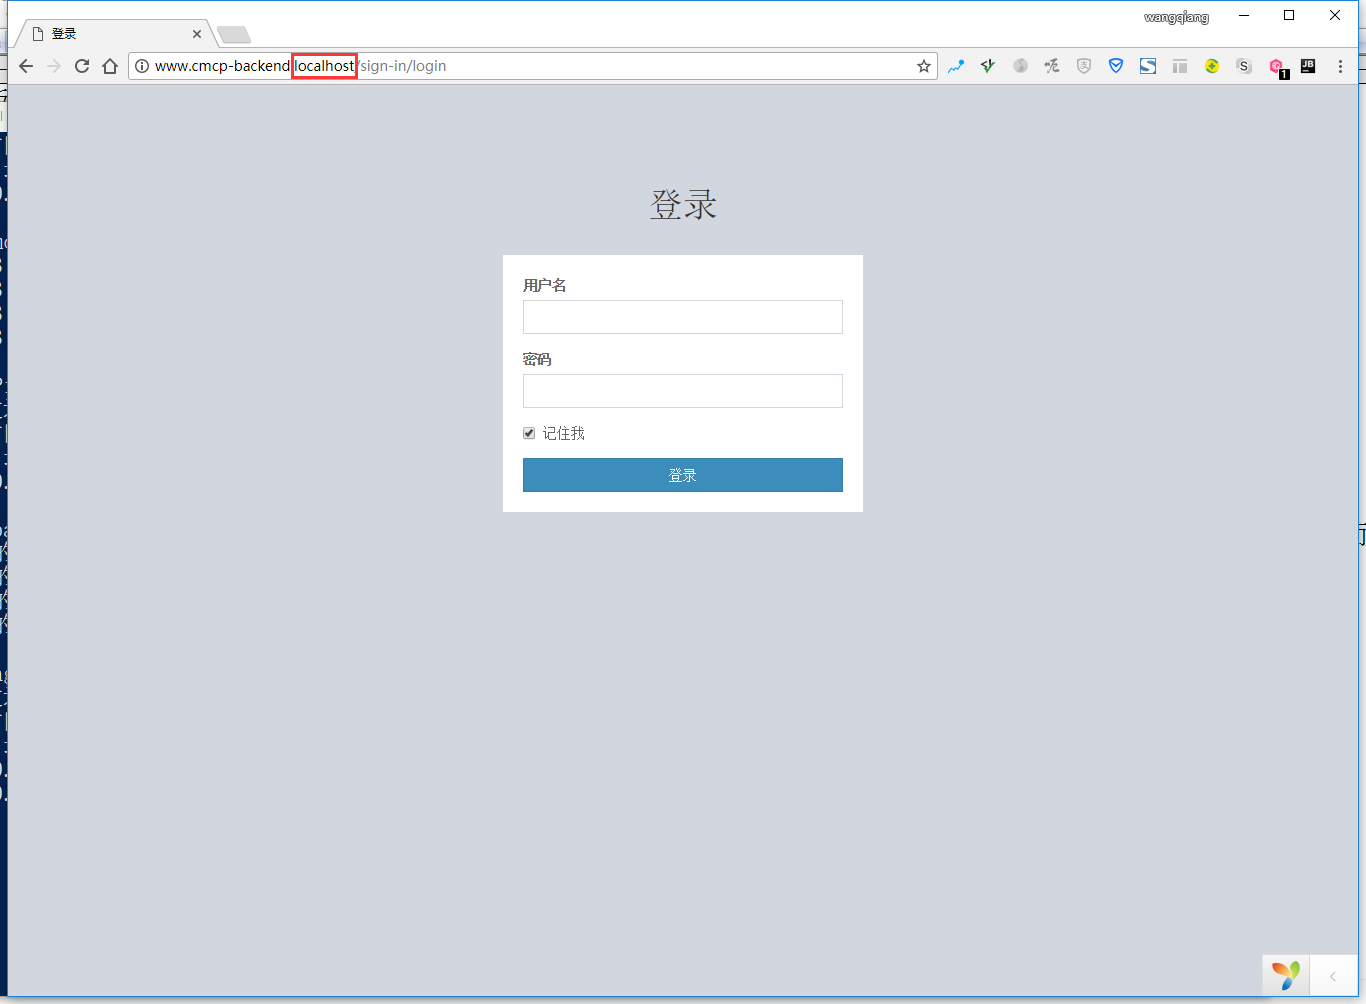Image resolution: width=1366 pixels, height=1004 pixels.
Task: Open the gray page-layout extension icon
Action: [1180, 66]
